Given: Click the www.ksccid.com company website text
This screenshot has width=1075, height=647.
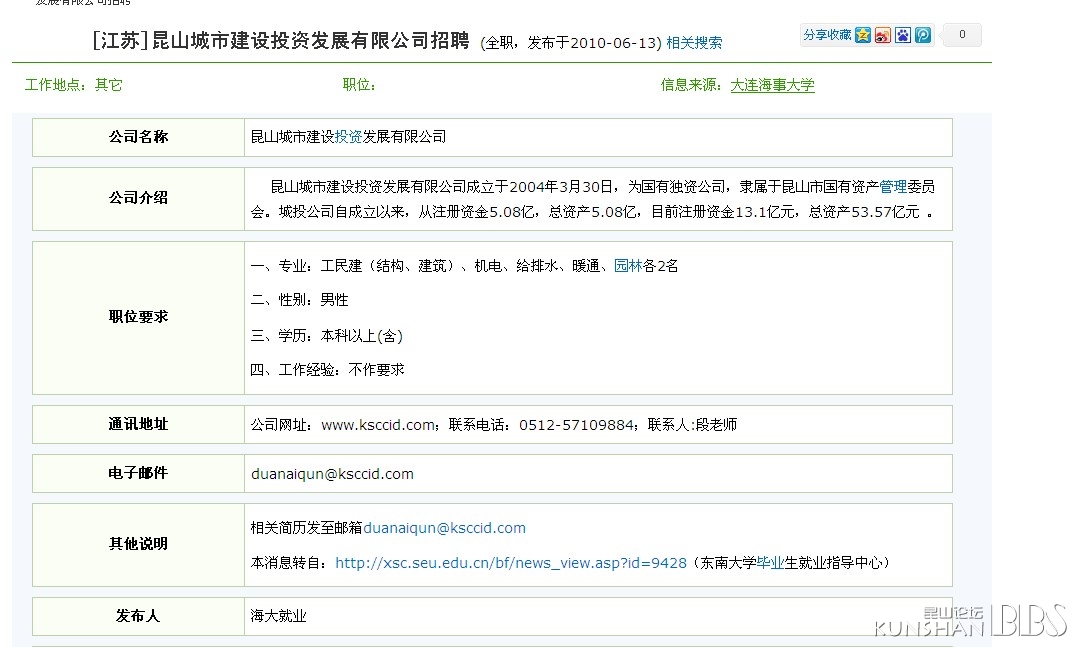Looking at the screenshot, I should point(378,425).
